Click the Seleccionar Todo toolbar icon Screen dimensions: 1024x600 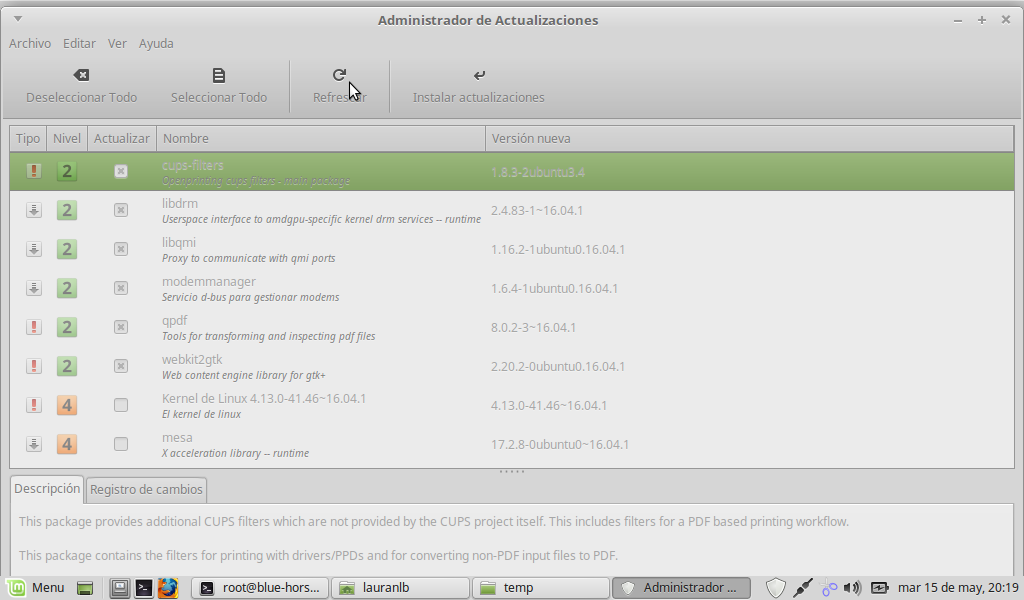(x=219, y=75)
